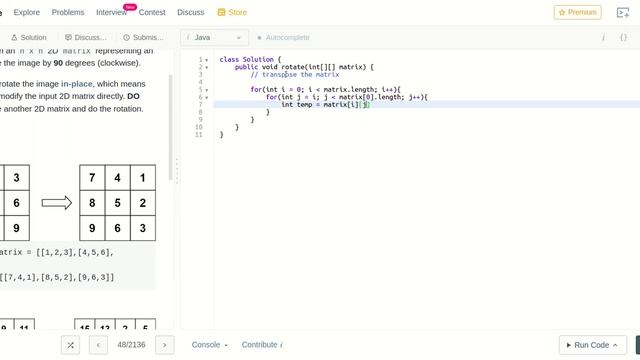Screen dimensions: 640x360
Task: Open the playground icon at top right
Action: coord(622,13)
